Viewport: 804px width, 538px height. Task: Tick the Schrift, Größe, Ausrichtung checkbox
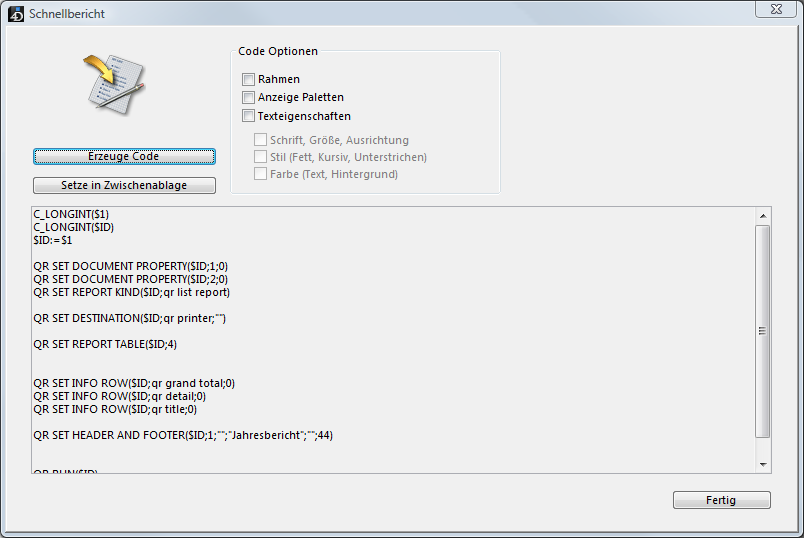[x=260, y=140]
